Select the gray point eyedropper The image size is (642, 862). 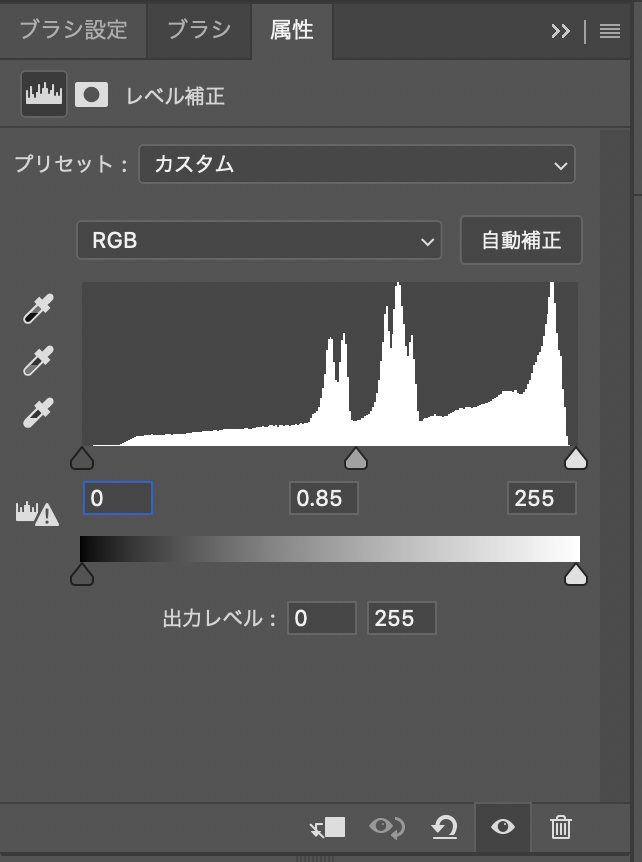coord(39,360)
